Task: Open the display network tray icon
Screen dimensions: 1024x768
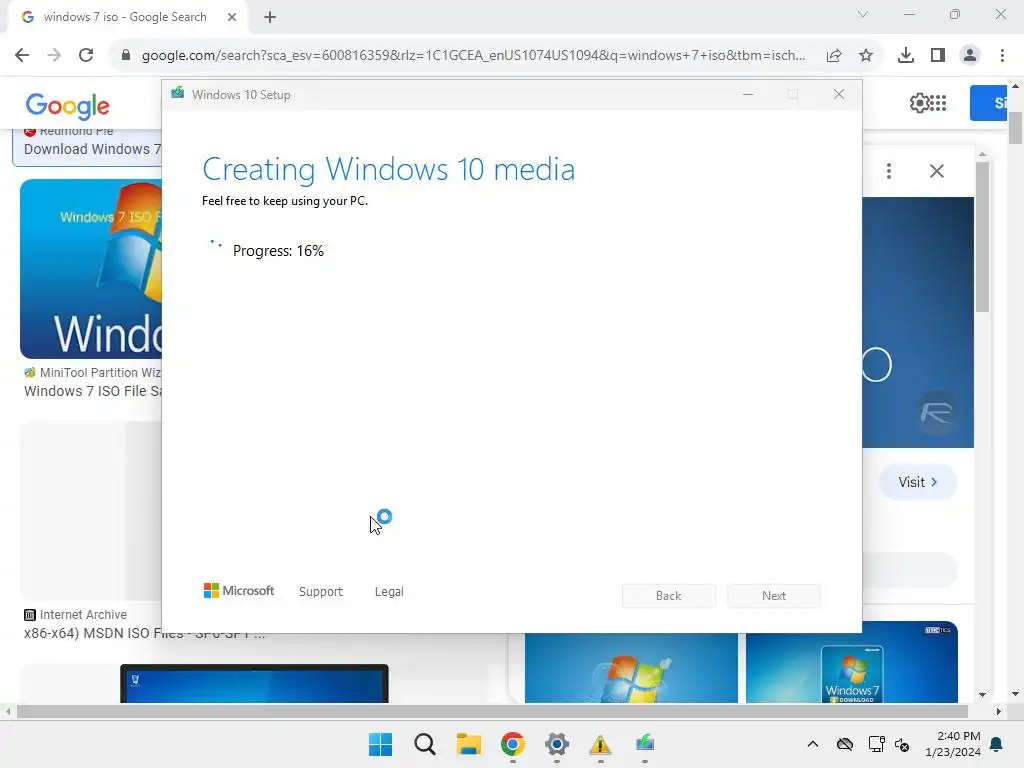Action: coord(876,744)
